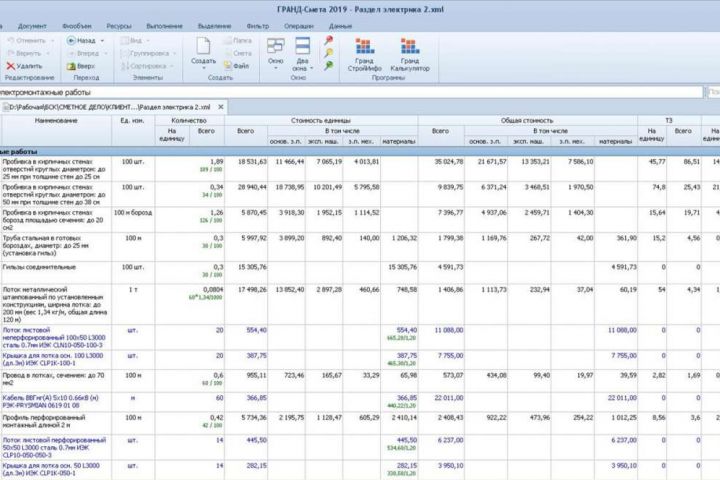Click the Папка create folder button
The width and height of the screenshot is (720, 480).
coord(238,40)
